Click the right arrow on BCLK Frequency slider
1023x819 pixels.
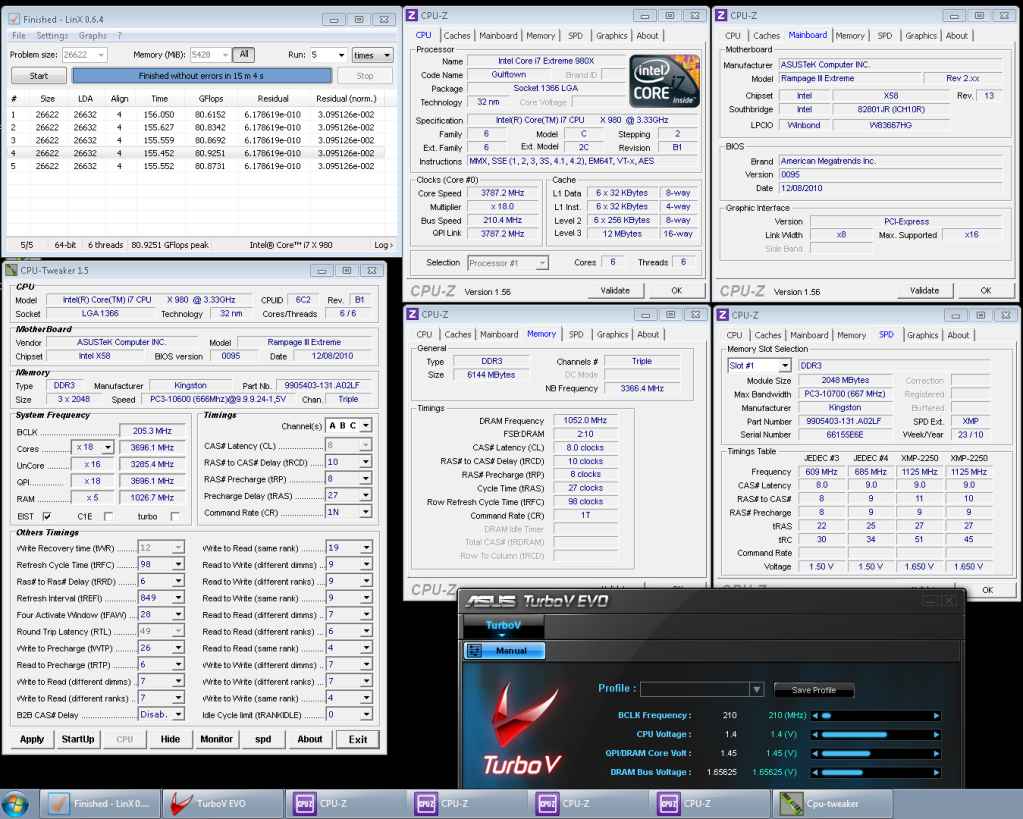(936, 716)
